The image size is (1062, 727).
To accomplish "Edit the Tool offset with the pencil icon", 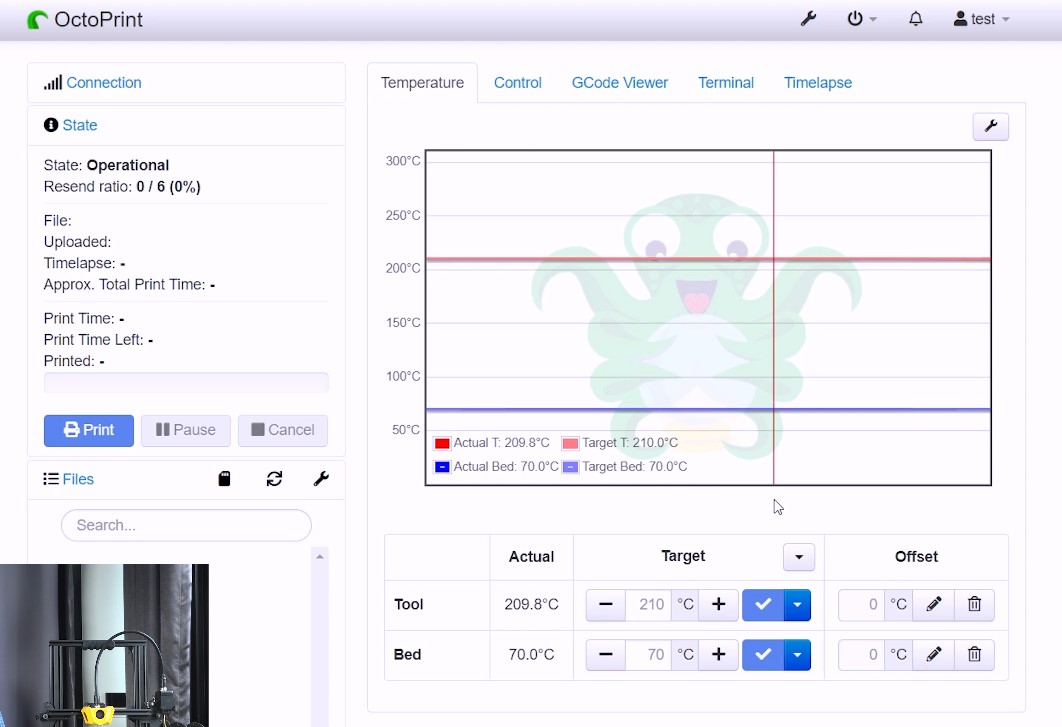I will [x=933, y=604].
